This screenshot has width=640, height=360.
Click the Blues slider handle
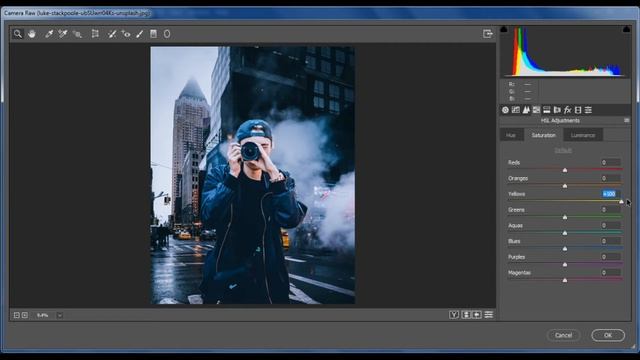pos(565,249)
